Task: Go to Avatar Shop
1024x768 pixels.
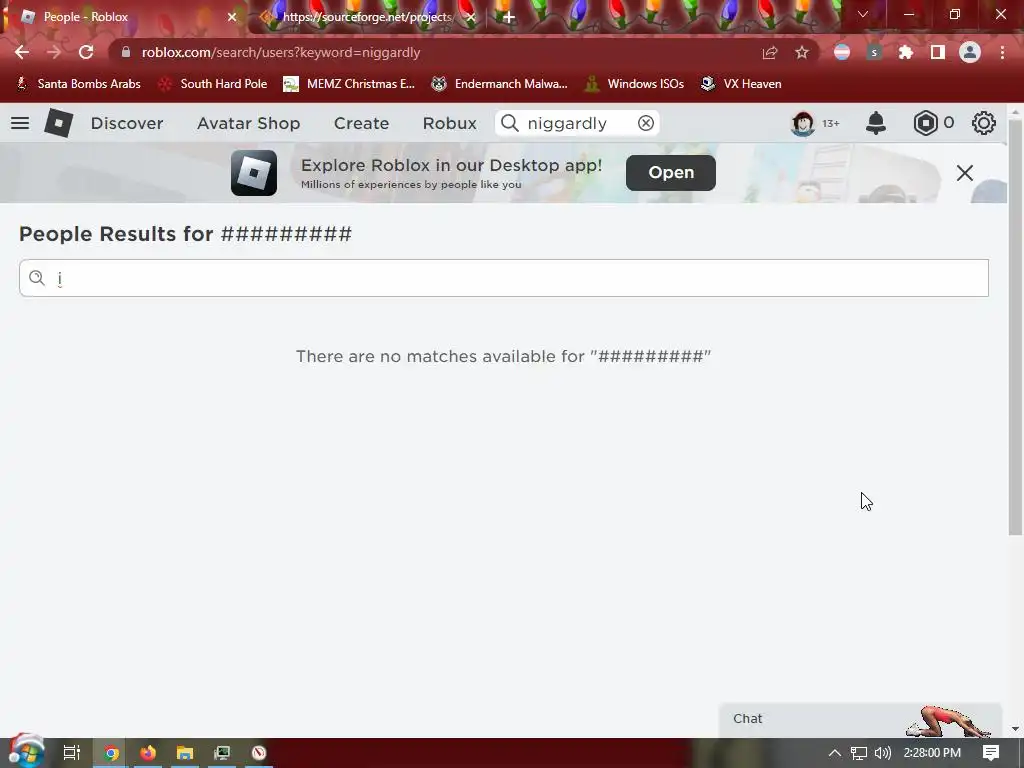Action: (249, 123)
